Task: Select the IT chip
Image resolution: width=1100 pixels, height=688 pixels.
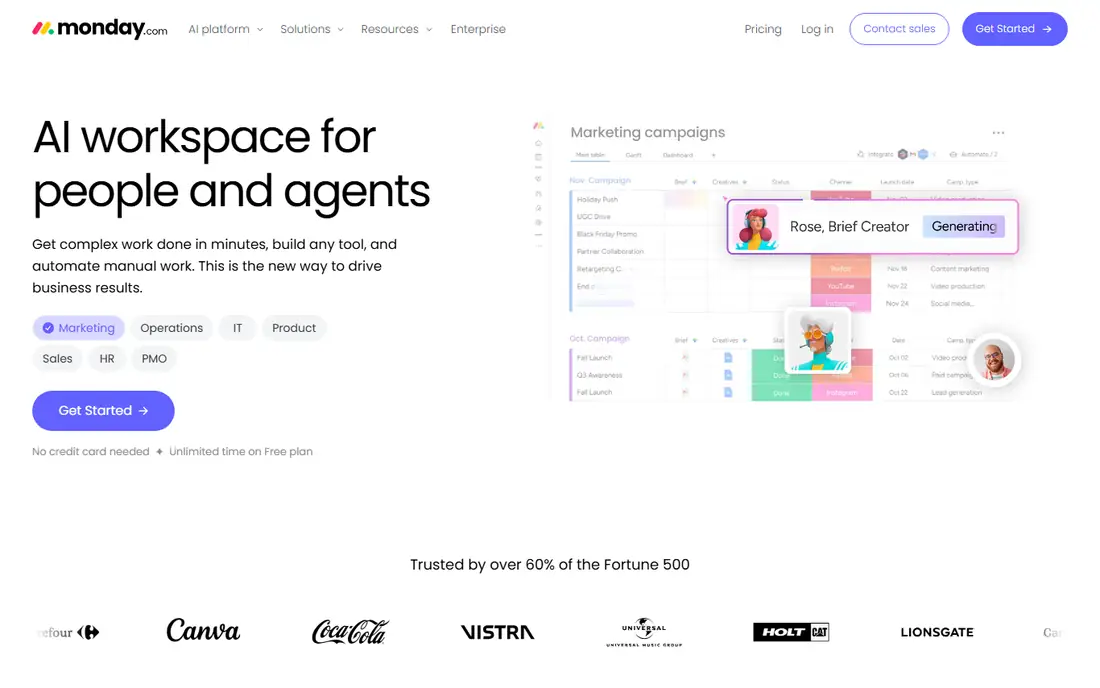Action: 237,328
